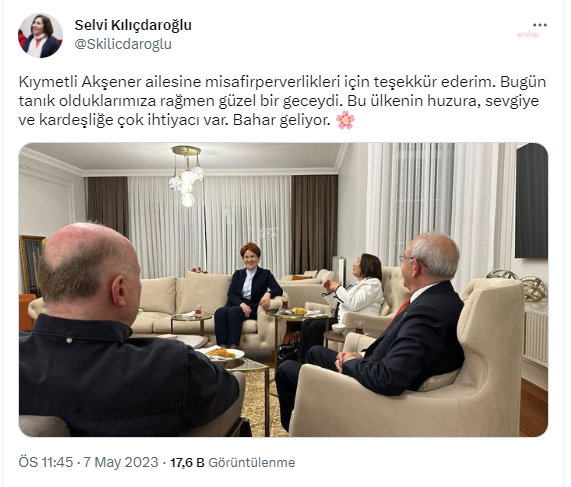Open the tweet timestamp ÖS 11:45
This screenshot has height=487, width=571.
click(46, 462)
